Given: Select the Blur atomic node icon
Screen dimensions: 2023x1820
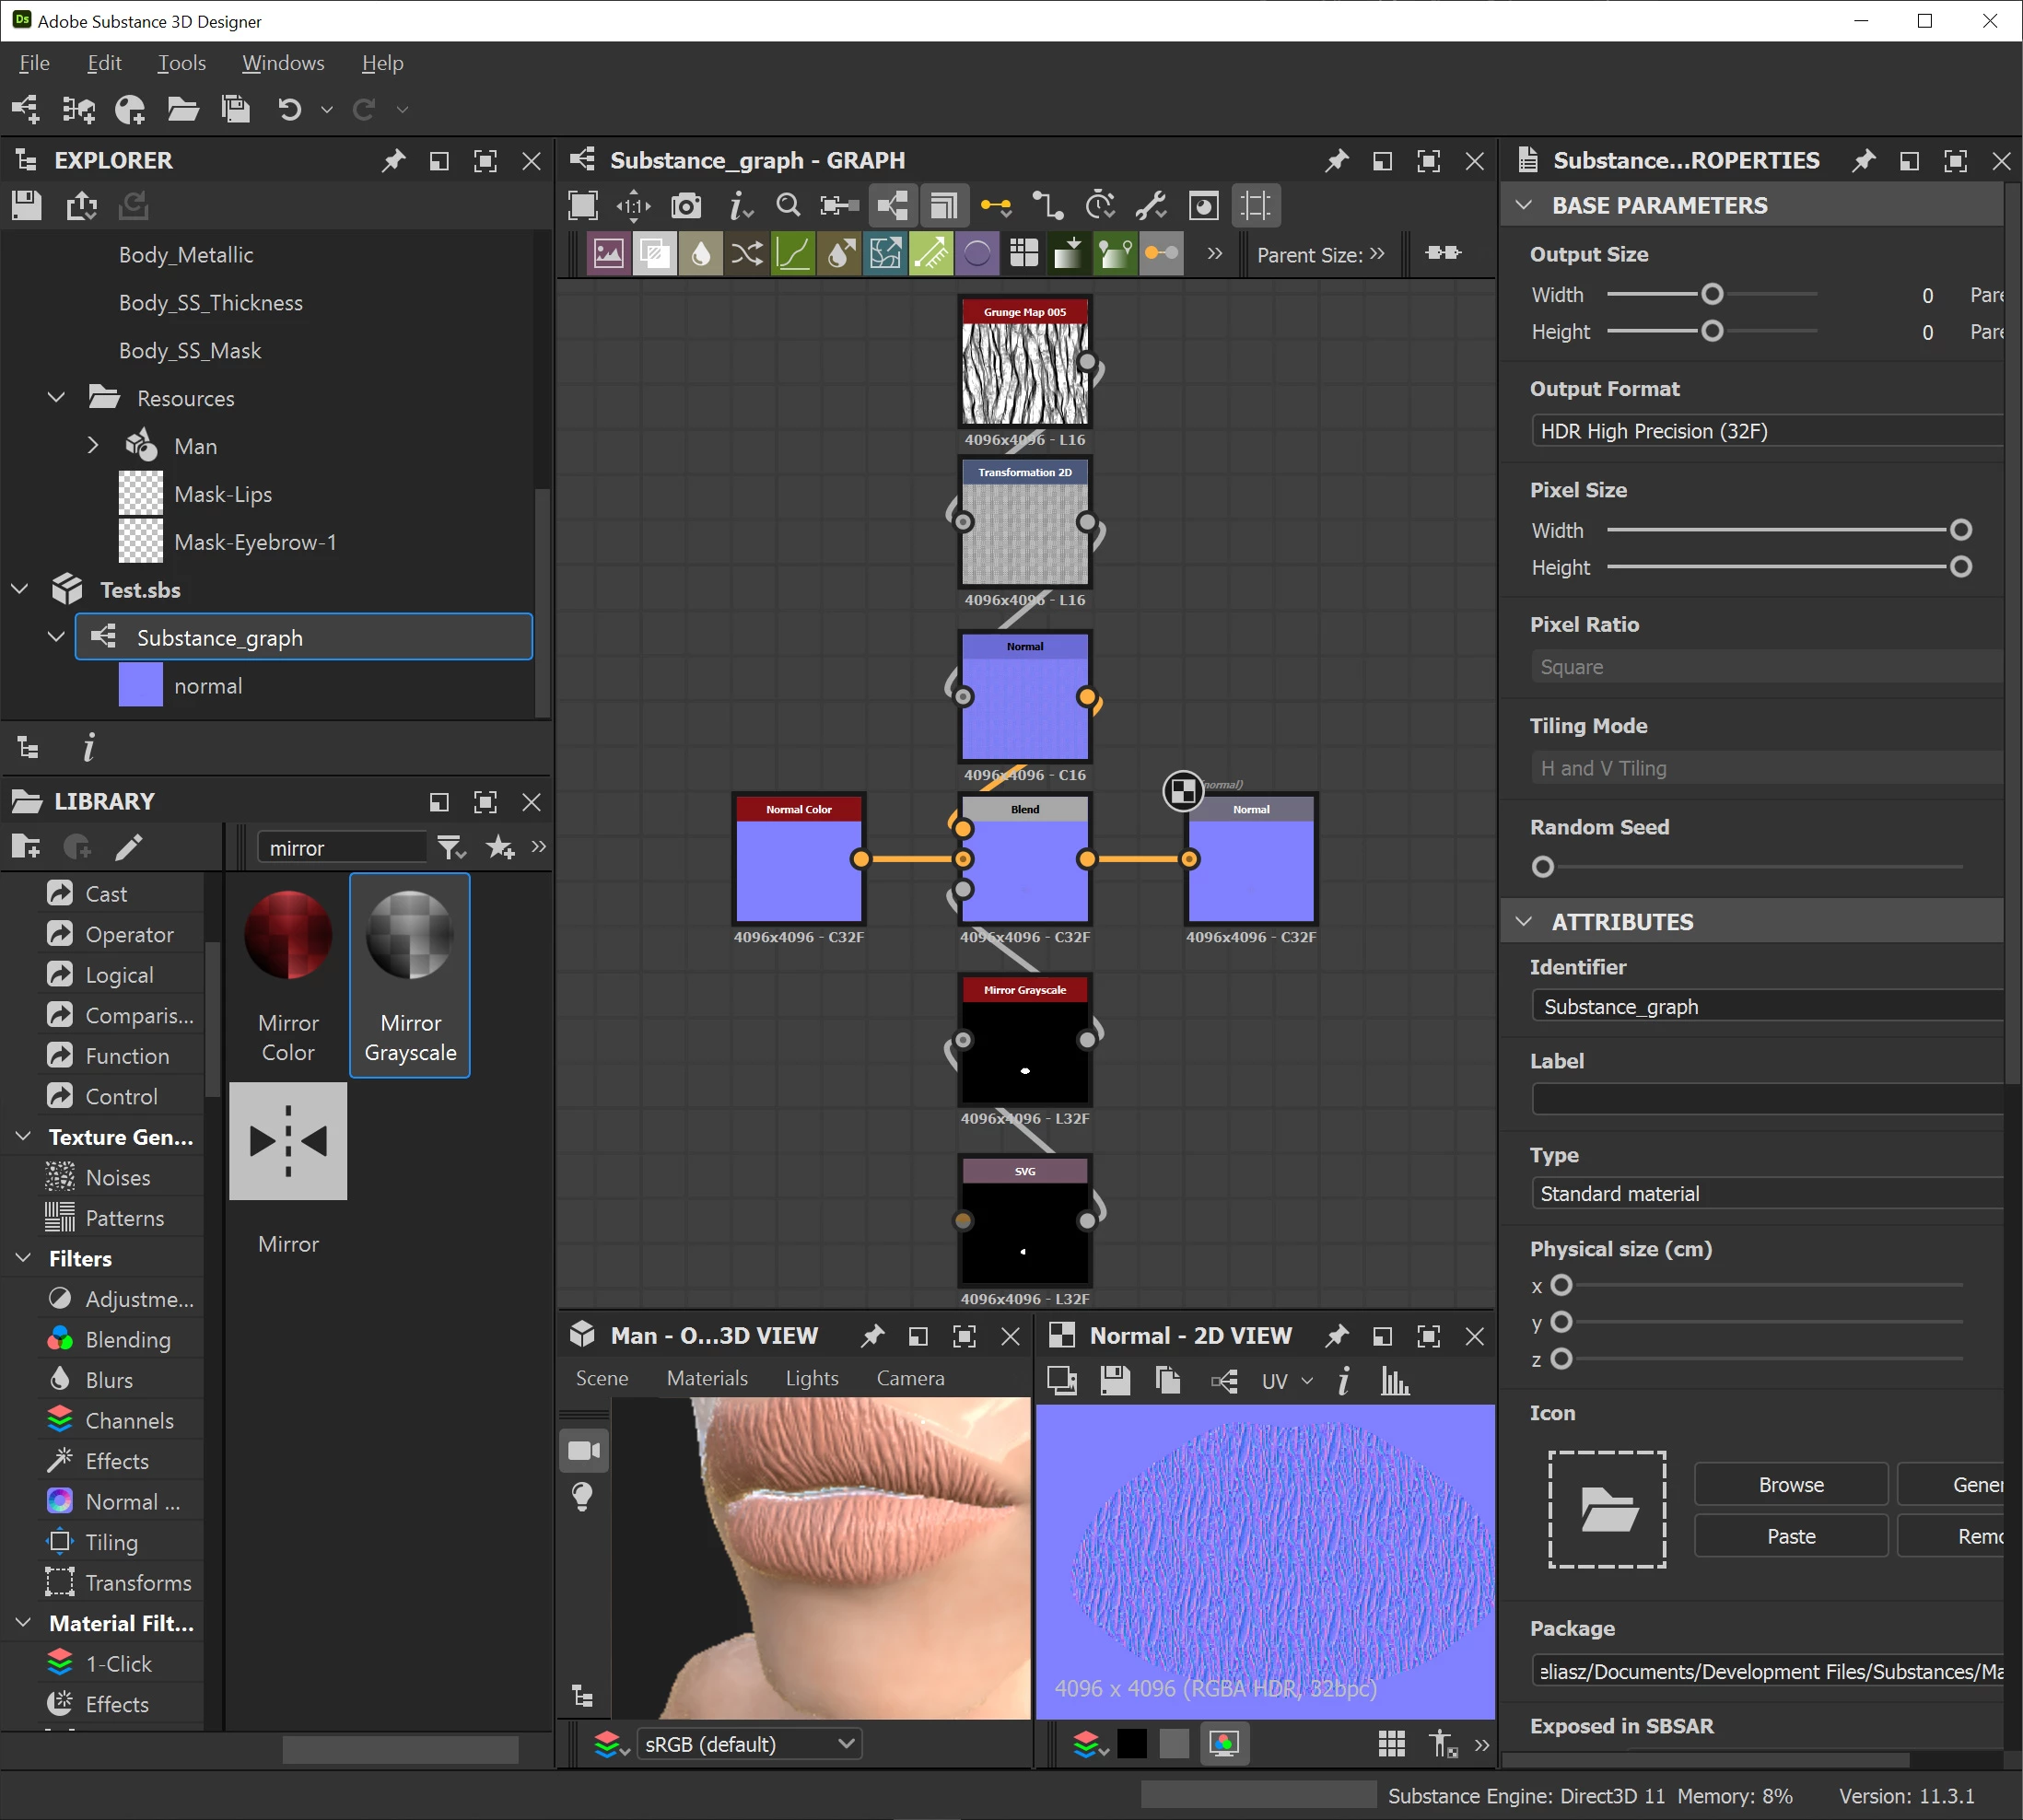Looking at the screenshot, I should coord(701,254).
